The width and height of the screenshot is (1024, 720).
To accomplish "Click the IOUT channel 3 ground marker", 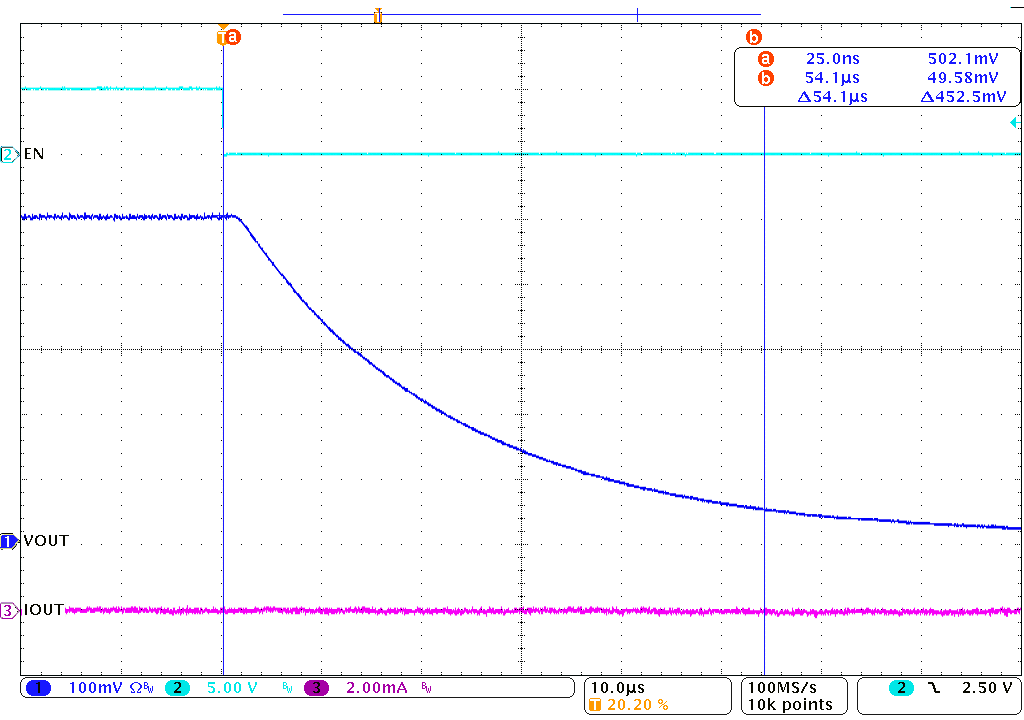I will 9,610.
